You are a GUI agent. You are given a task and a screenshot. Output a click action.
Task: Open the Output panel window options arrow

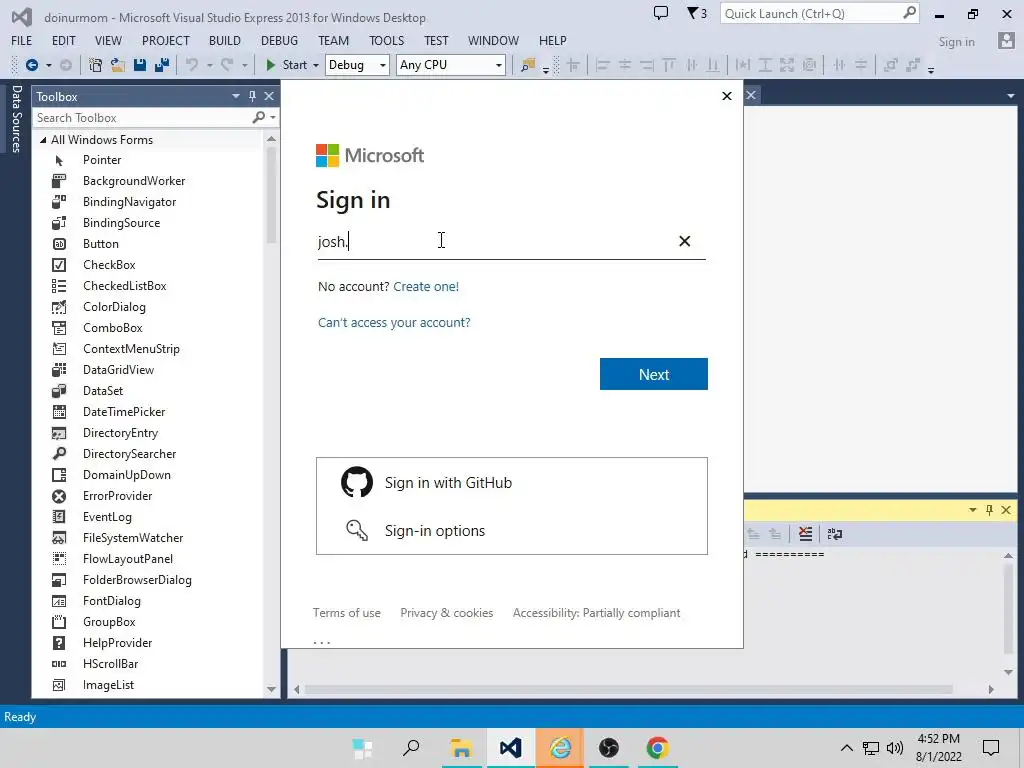(x=972, y=510)
